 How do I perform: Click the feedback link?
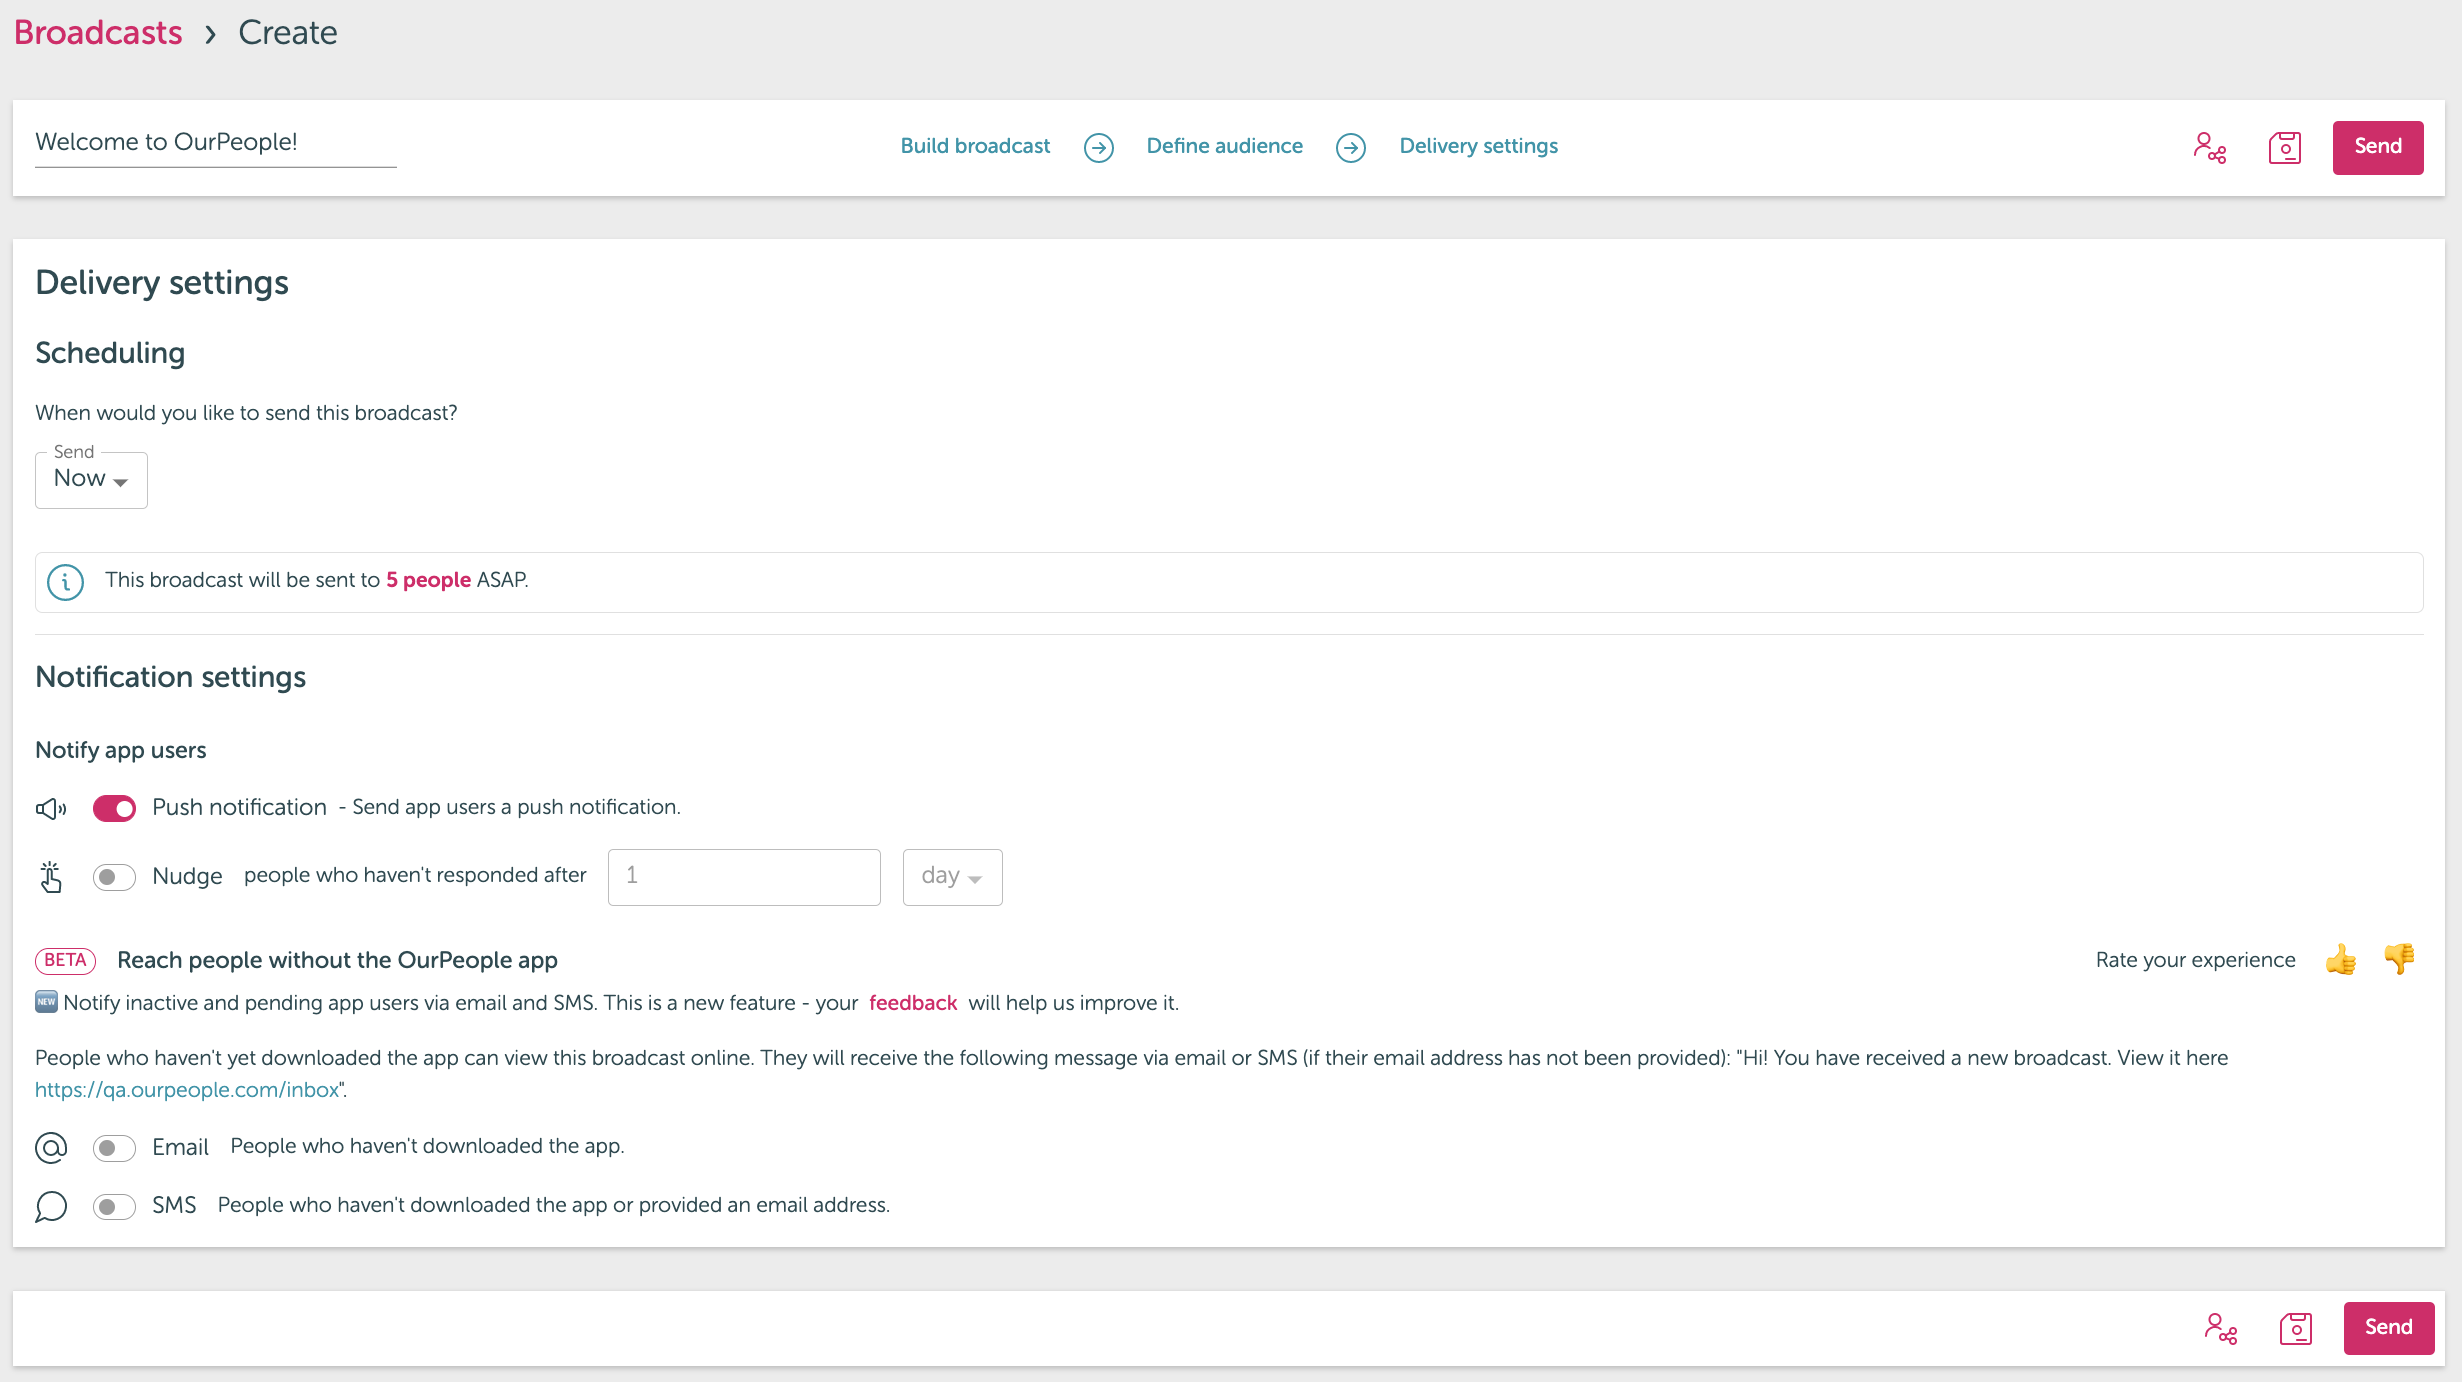(x=913, y=1003)
